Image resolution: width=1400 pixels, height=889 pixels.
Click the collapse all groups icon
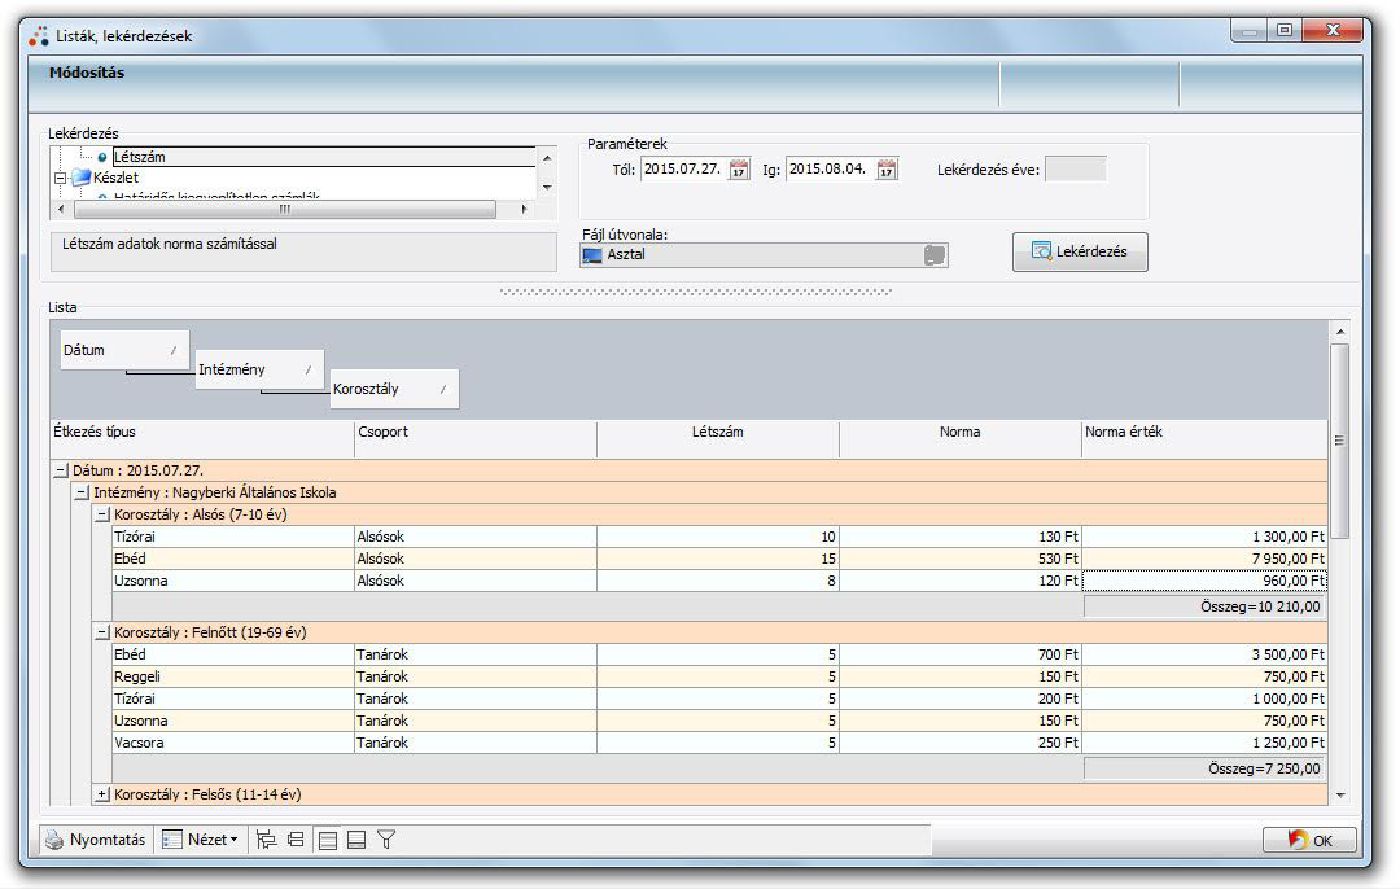[295, 840]
